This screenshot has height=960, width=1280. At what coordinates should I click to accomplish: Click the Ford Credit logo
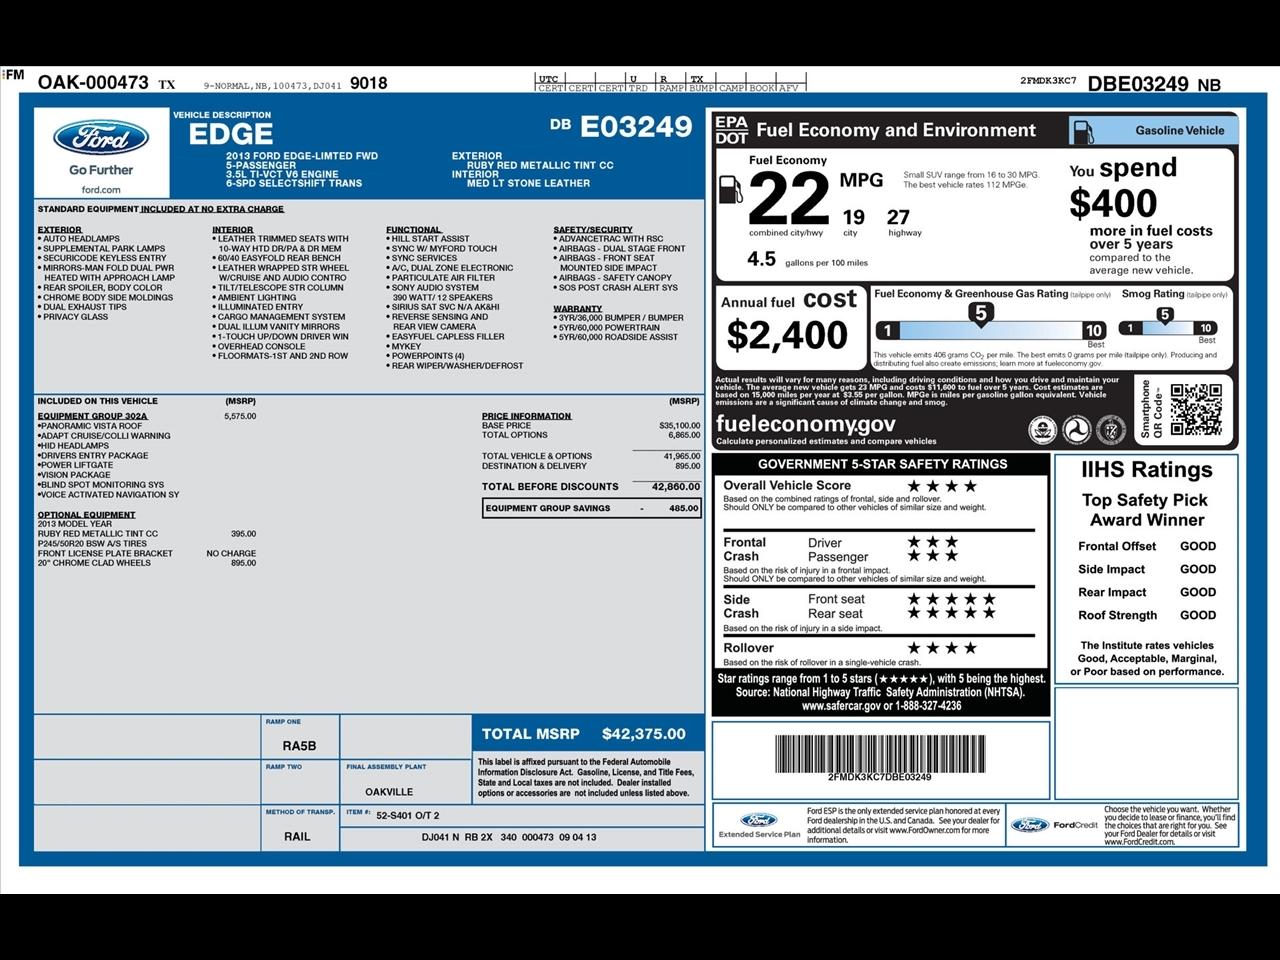pos(1054,825)
